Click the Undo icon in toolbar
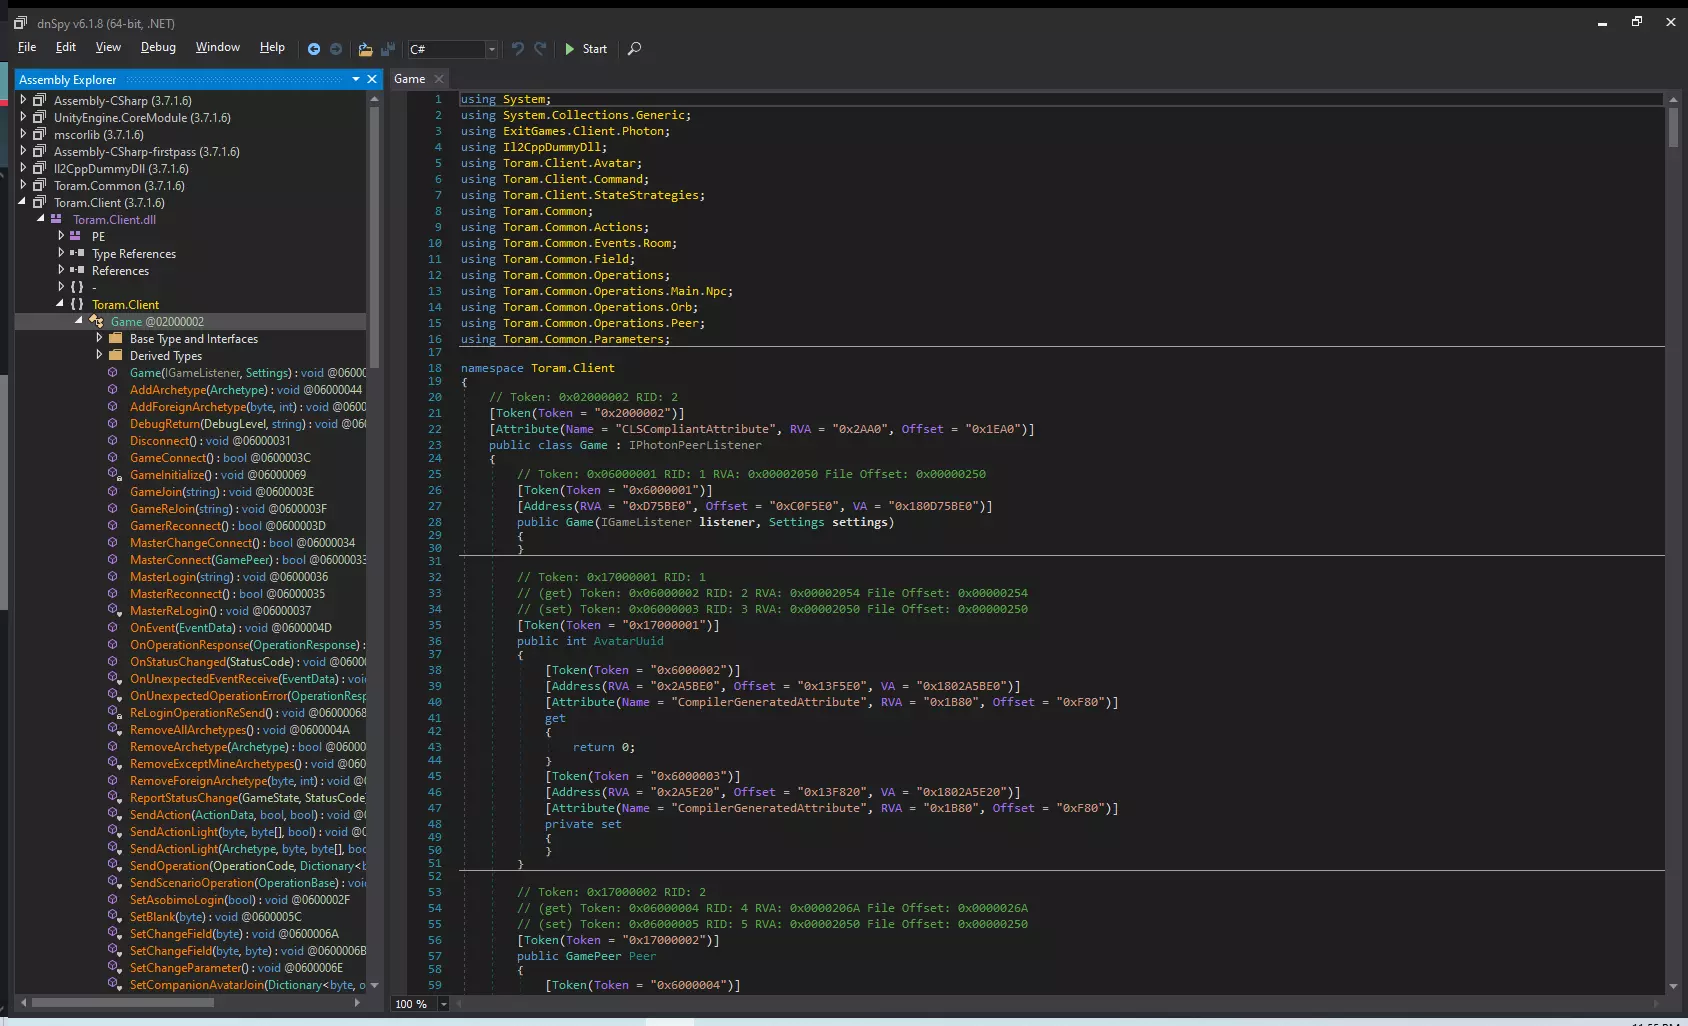Image resolution: width=1688 pixels, height=1026 pixels. (x=517, y=49)
